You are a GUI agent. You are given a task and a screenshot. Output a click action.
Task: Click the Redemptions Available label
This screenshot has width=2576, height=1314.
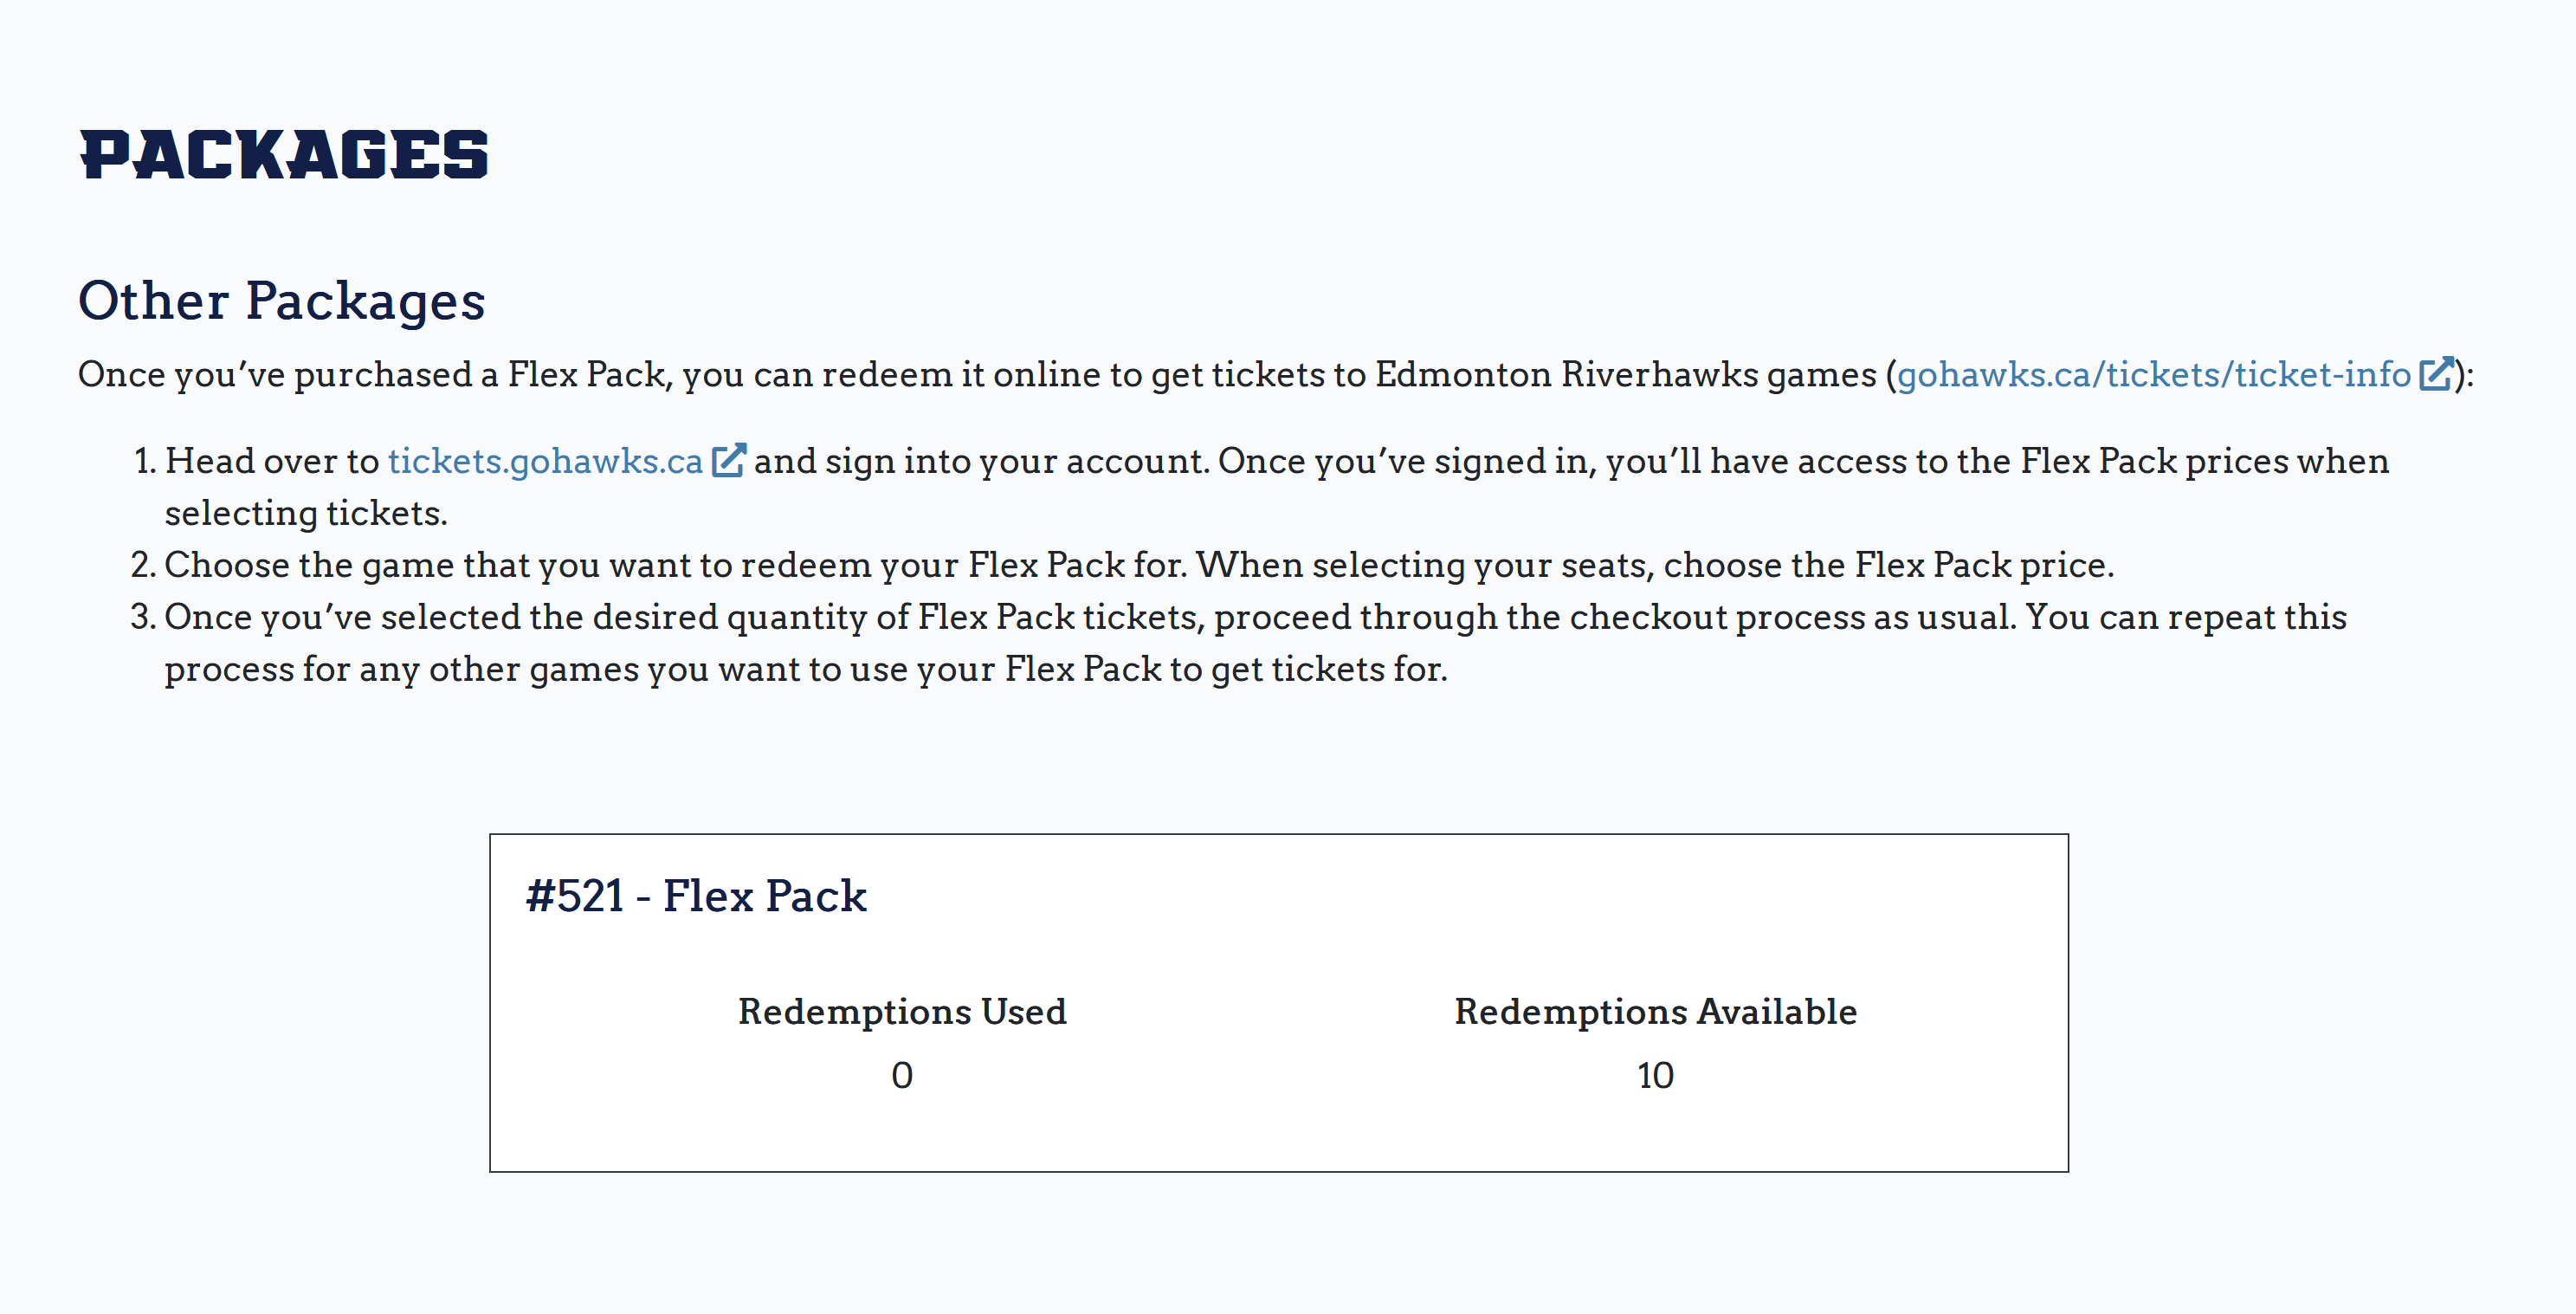[1655, 1012]
